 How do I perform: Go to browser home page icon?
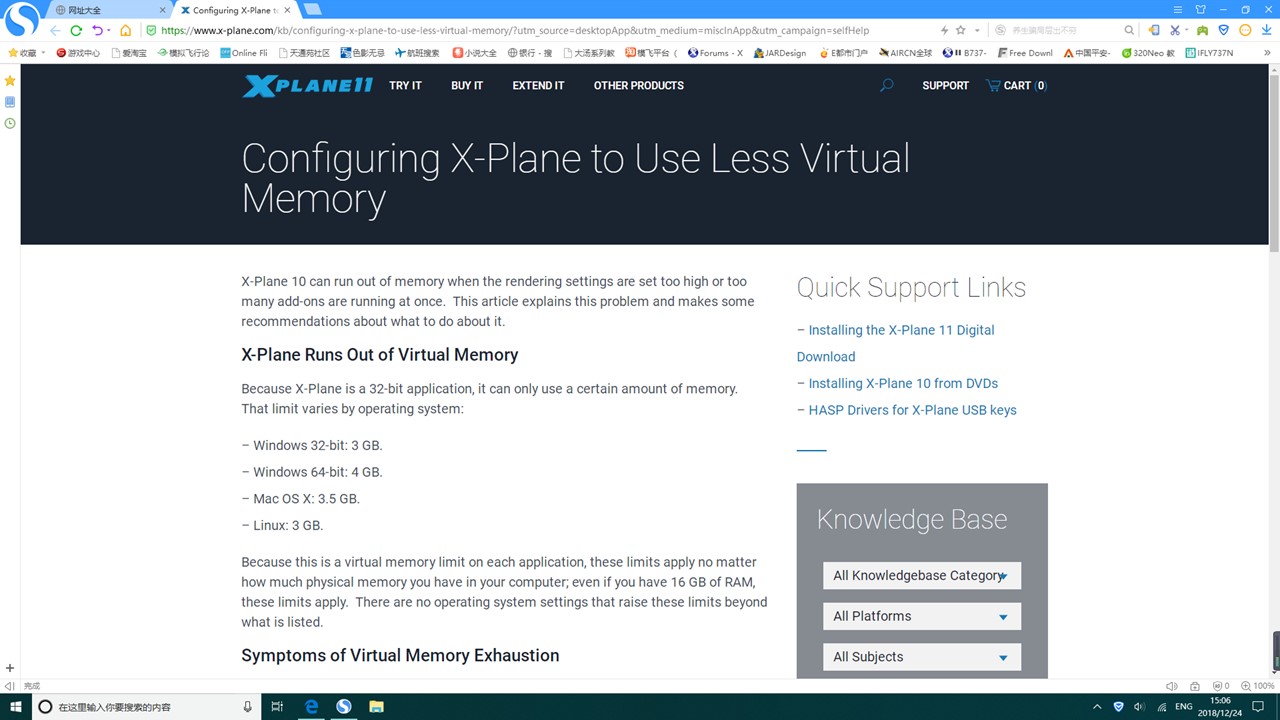[125, 30]
